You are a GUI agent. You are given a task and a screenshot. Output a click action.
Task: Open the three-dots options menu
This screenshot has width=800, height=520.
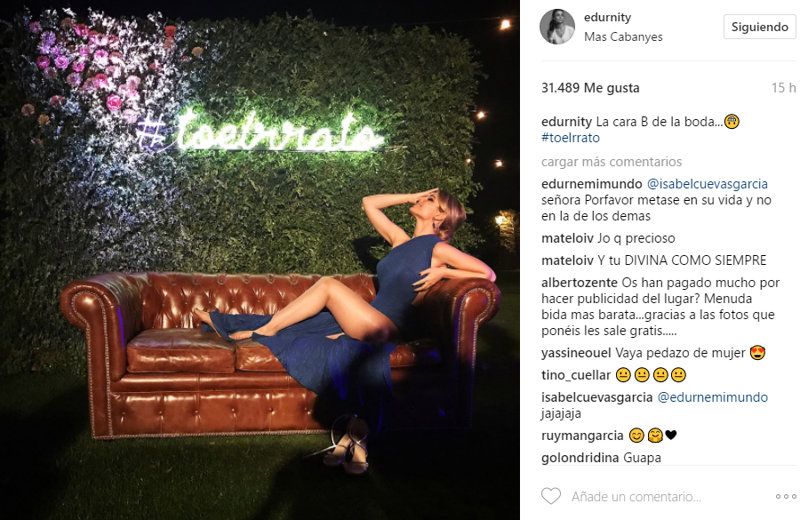tap(786, 497)
